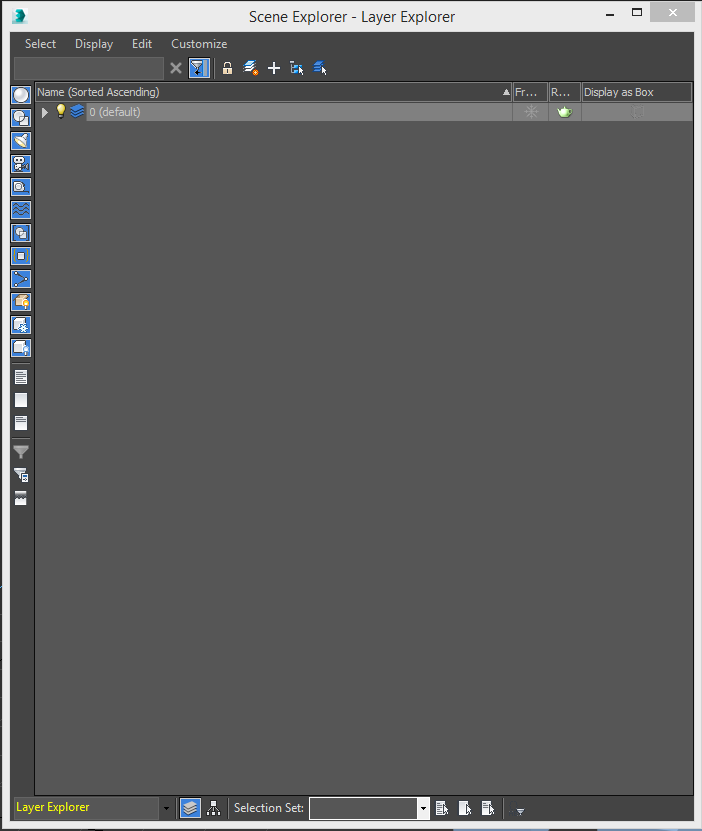
Task: Toggle the Display Helpers tape-measure filter
Action: click(x=21, y=187)
